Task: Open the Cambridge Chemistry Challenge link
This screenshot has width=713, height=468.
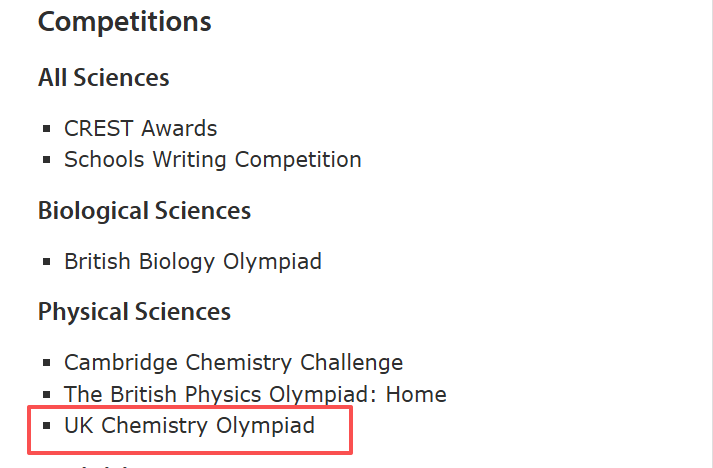Action: coord(233,362)
